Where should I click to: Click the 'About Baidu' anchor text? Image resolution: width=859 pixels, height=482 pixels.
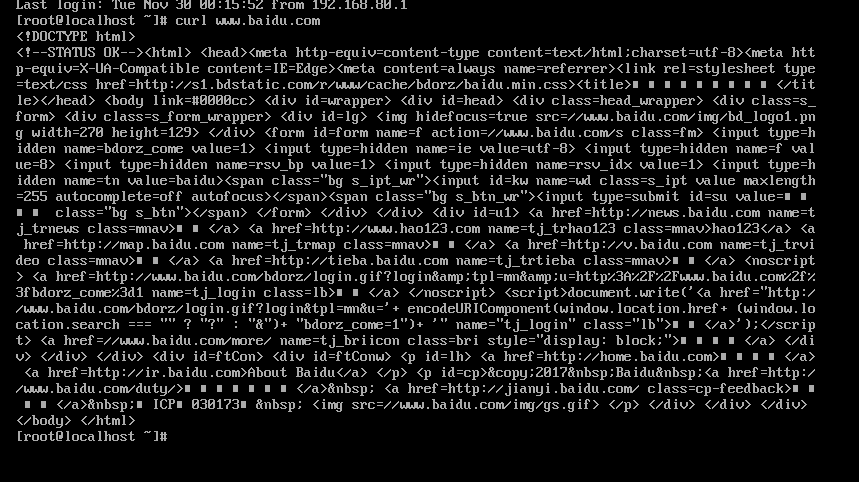(x=291, y=372)
